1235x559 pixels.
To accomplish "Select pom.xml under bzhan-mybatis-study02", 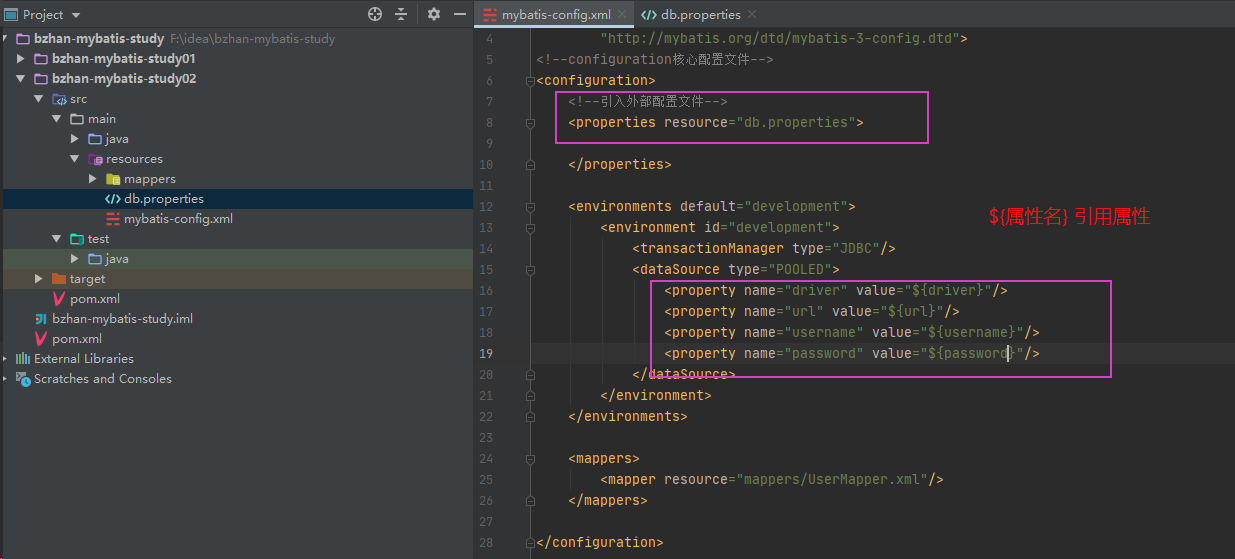I will click(x=95, y=299).
